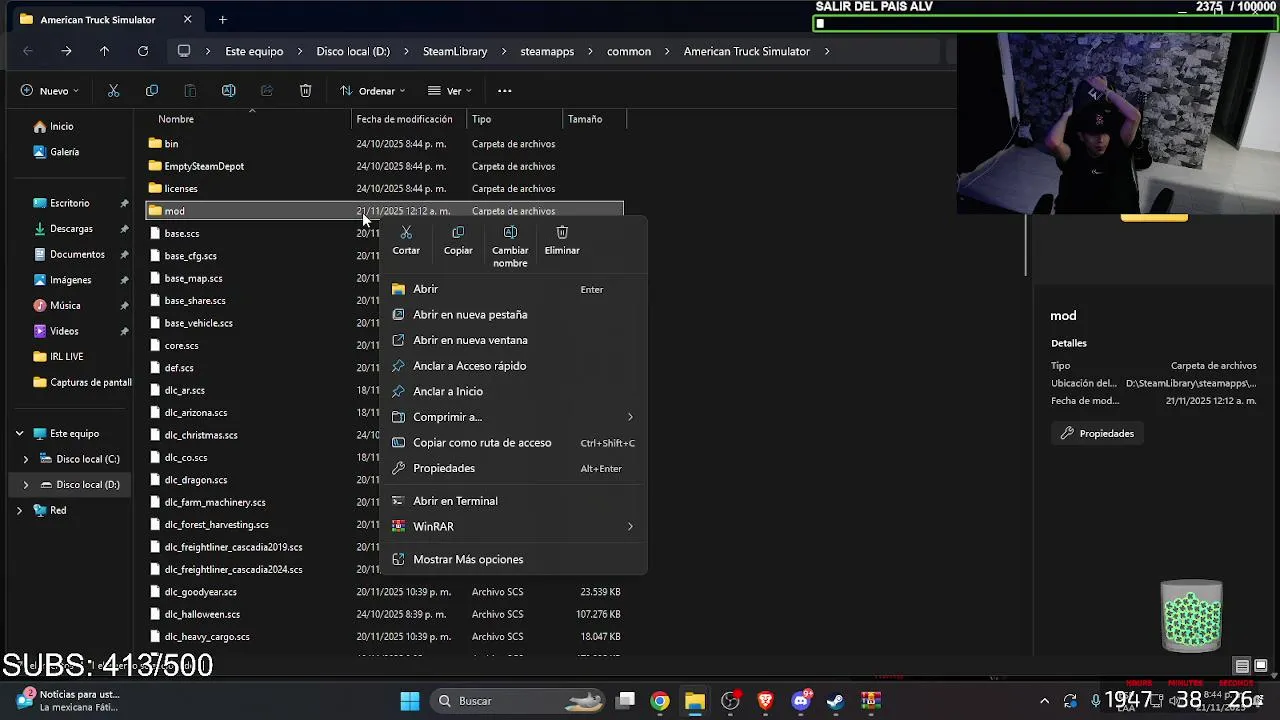Click Propiedades button in details pane
Viewport: 1280px width, 720px height.
click(1097, 434)
